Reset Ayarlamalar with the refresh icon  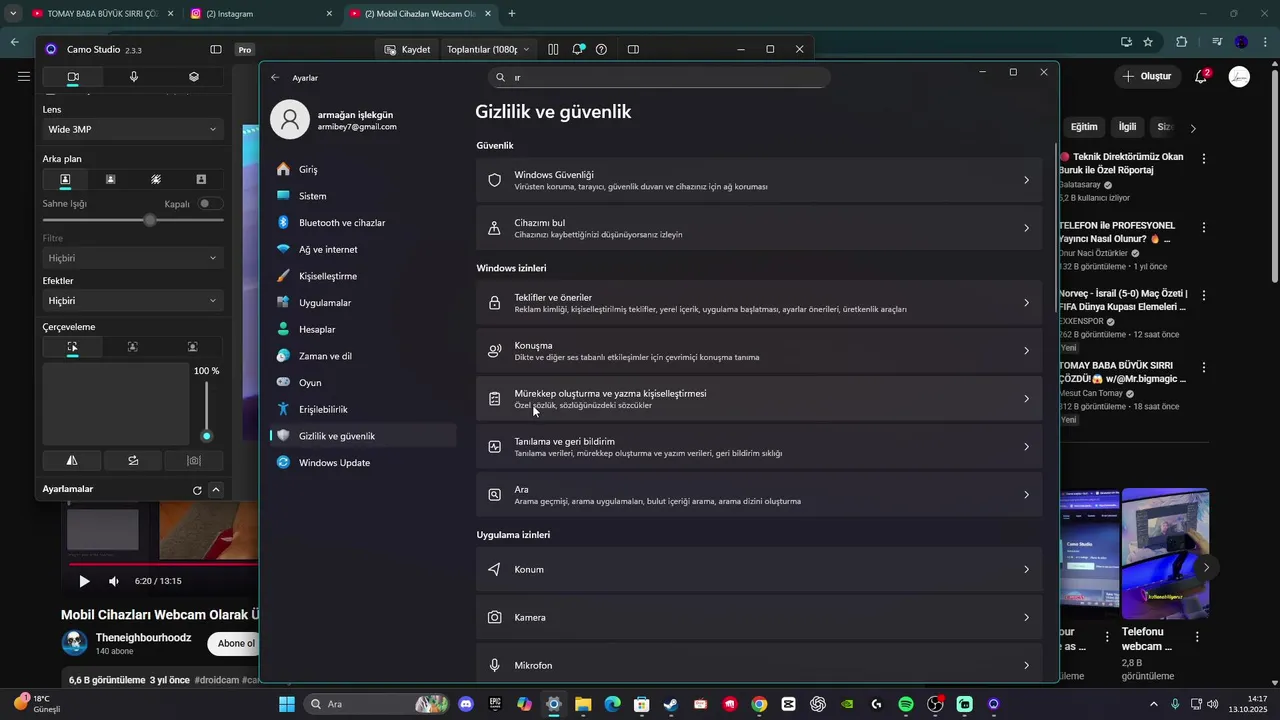click(x=197, y=490)
